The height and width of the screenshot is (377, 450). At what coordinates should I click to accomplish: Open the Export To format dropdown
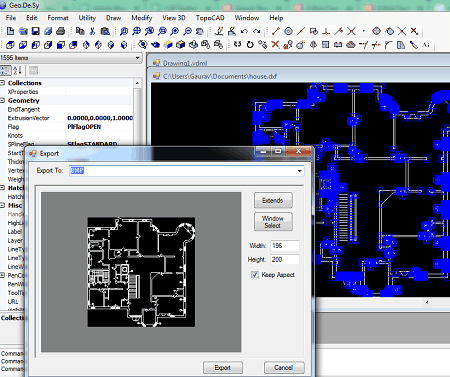(x=299, y=171)
